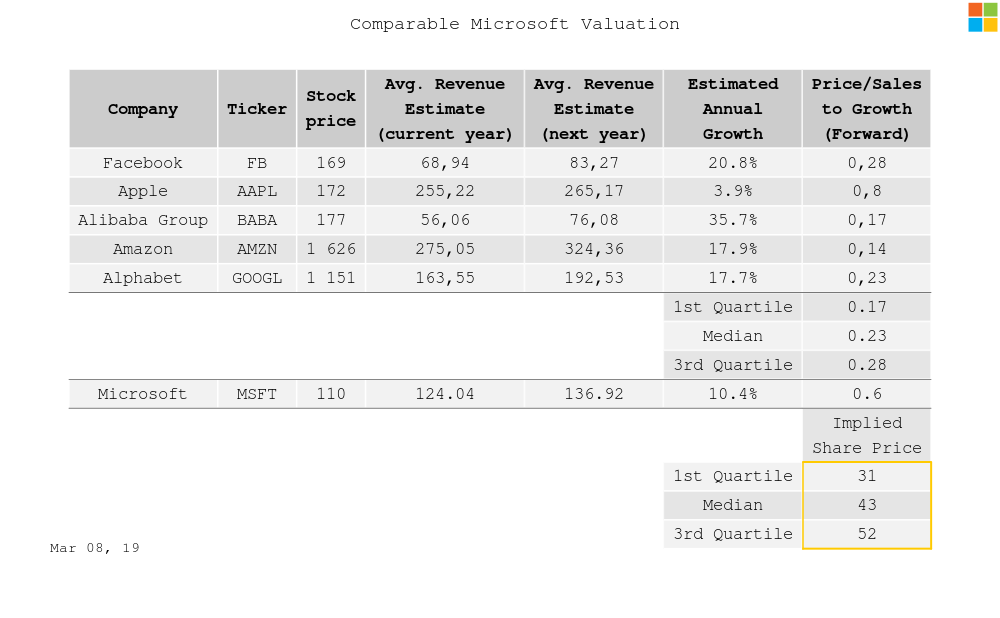Select the Ticker column header

coord(257,109)
